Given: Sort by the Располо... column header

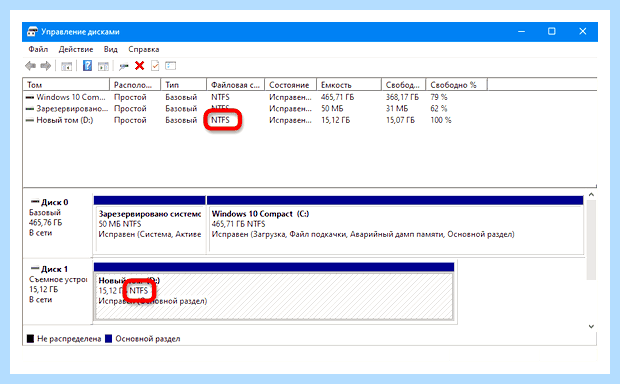Looking at the screenshot, I should 135,85.
